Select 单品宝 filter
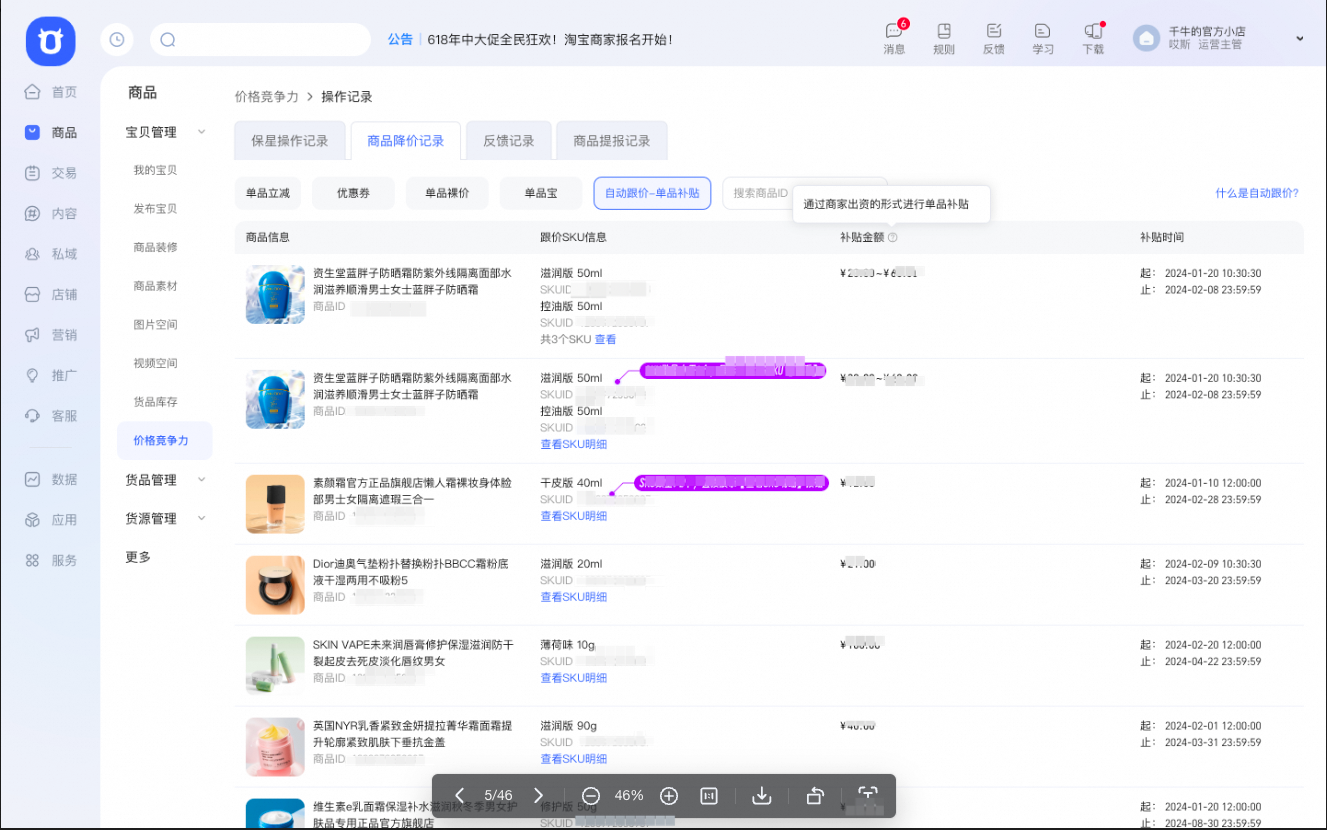Viewport: 1327px width, 830px height. pos(541,193)
